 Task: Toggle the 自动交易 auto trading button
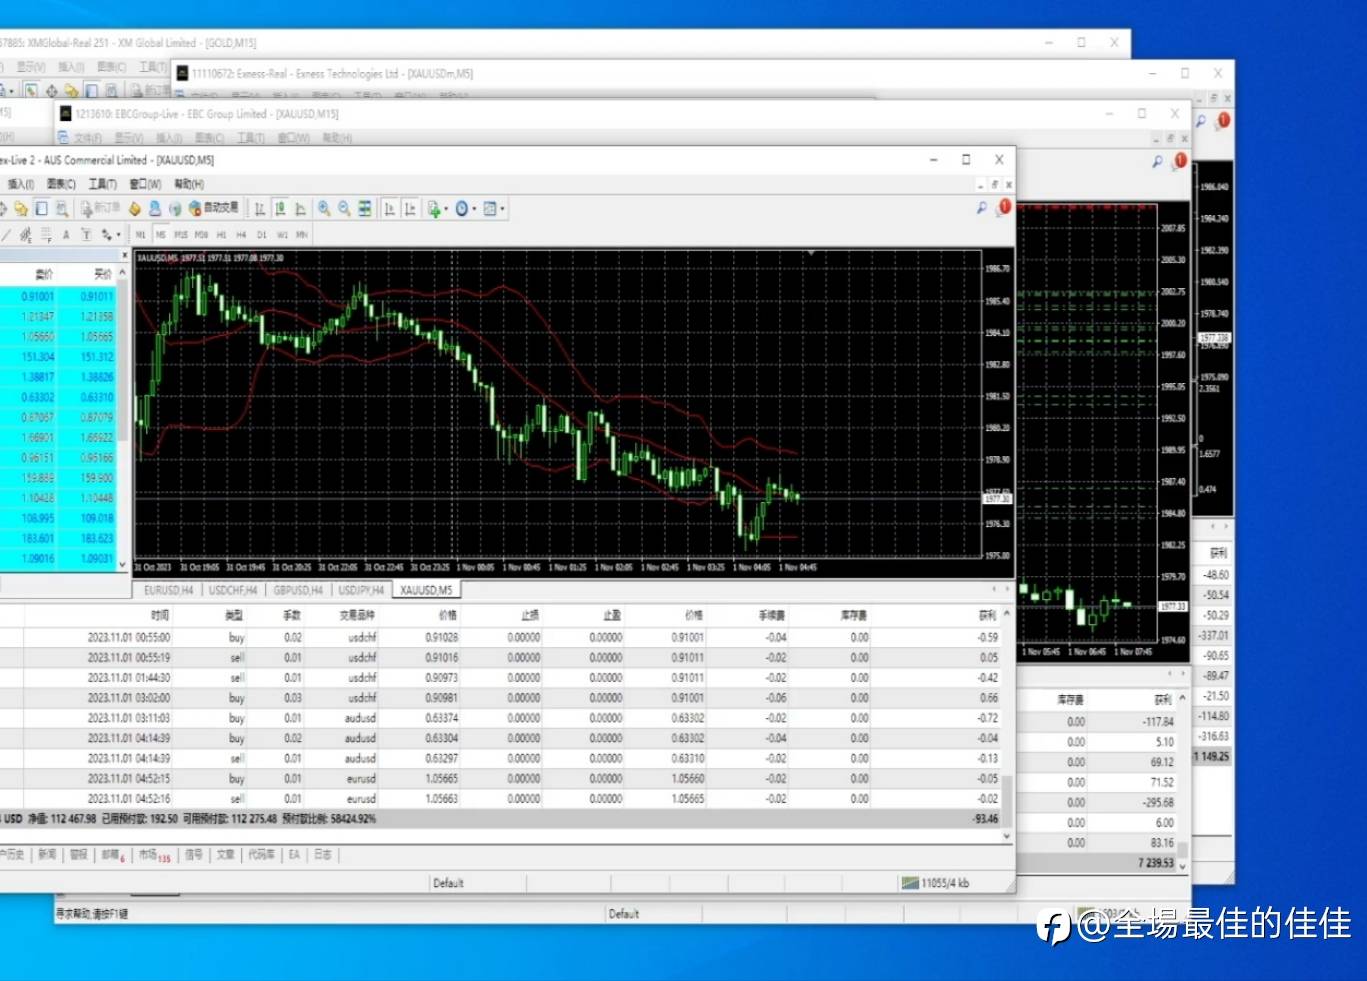[x=213, y=208]
